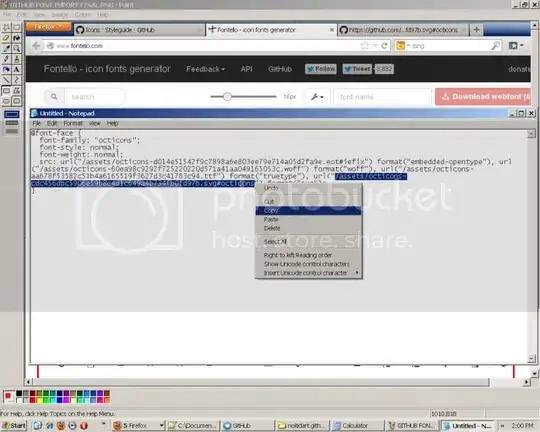Click the bookmark star in address bar

364,45
